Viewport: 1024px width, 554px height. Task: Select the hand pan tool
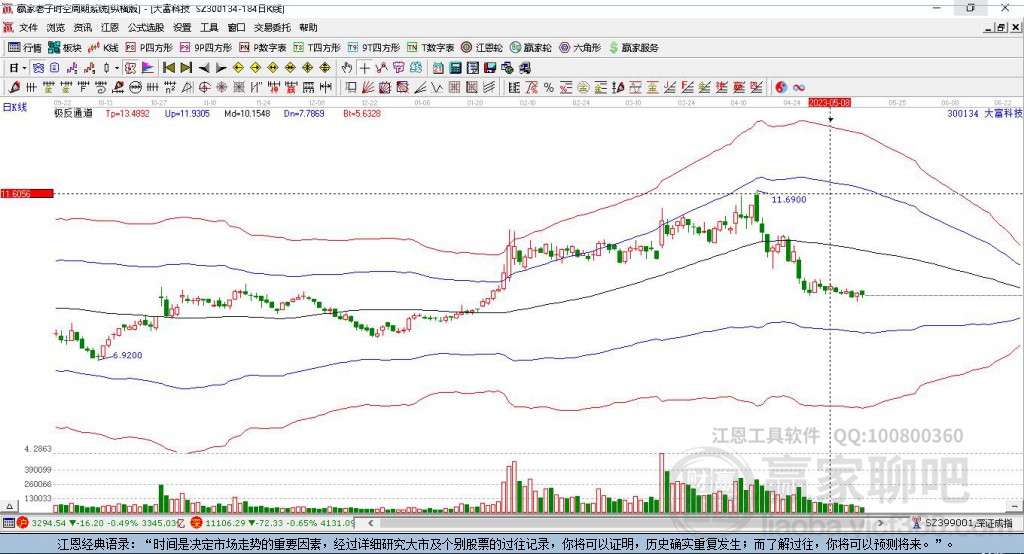pyautogui.click(x=347, y=68)
